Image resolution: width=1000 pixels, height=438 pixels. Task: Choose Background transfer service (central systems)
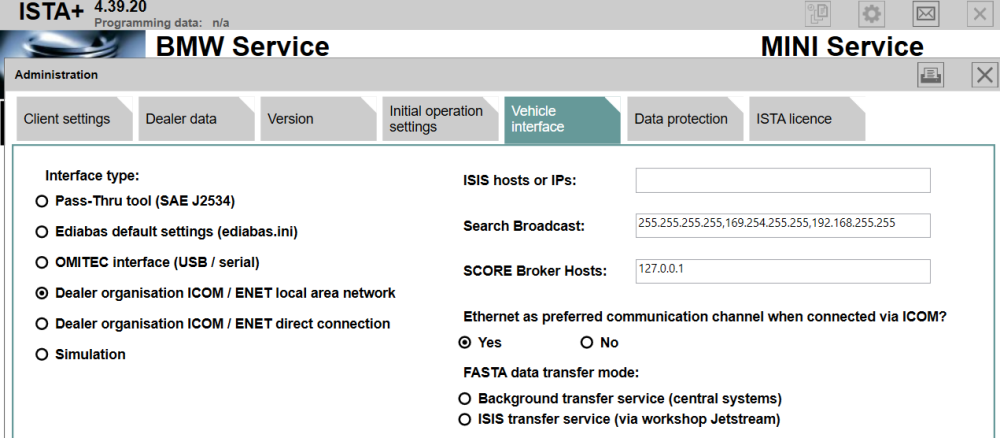[x=463, y=399]
